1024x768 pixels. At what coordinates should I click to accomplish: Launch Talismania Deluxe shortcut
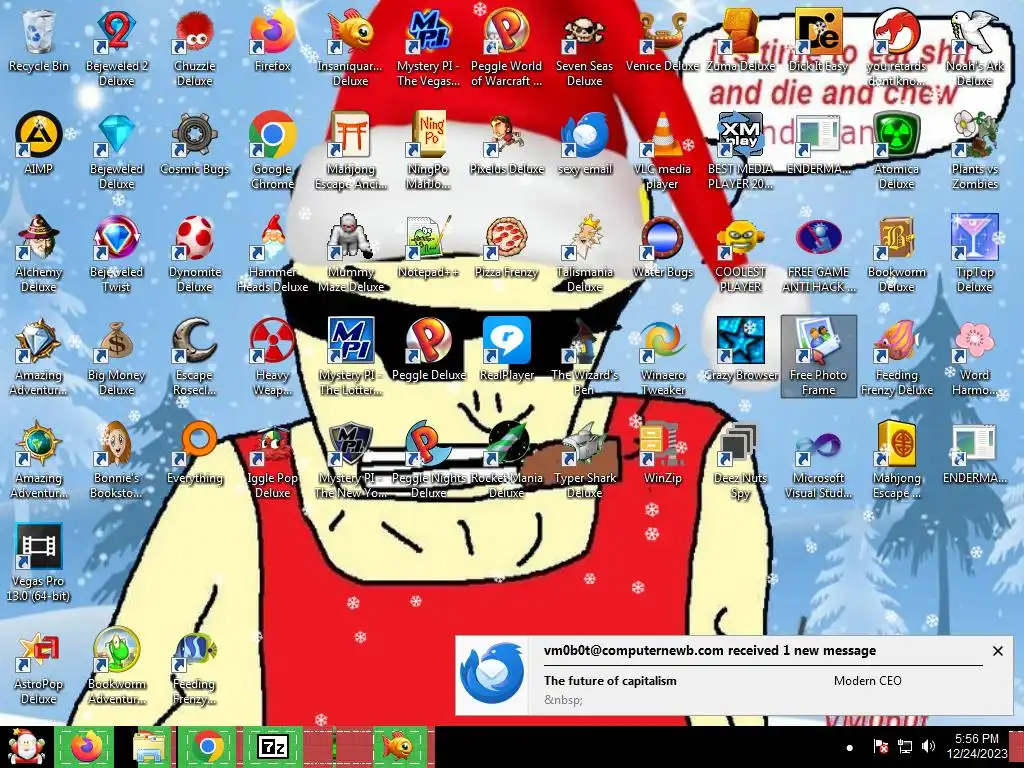(584, 253)
